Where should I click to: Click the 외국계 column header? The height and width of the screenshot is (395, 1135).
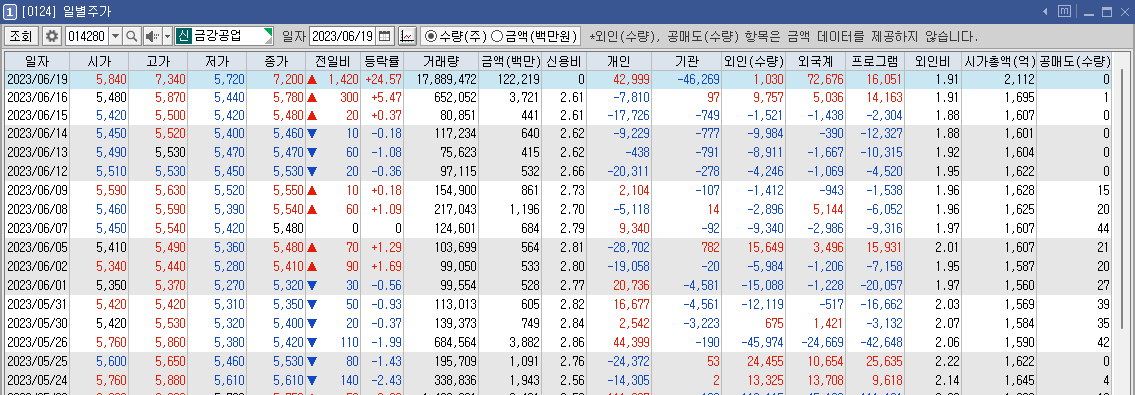(815, 61)
